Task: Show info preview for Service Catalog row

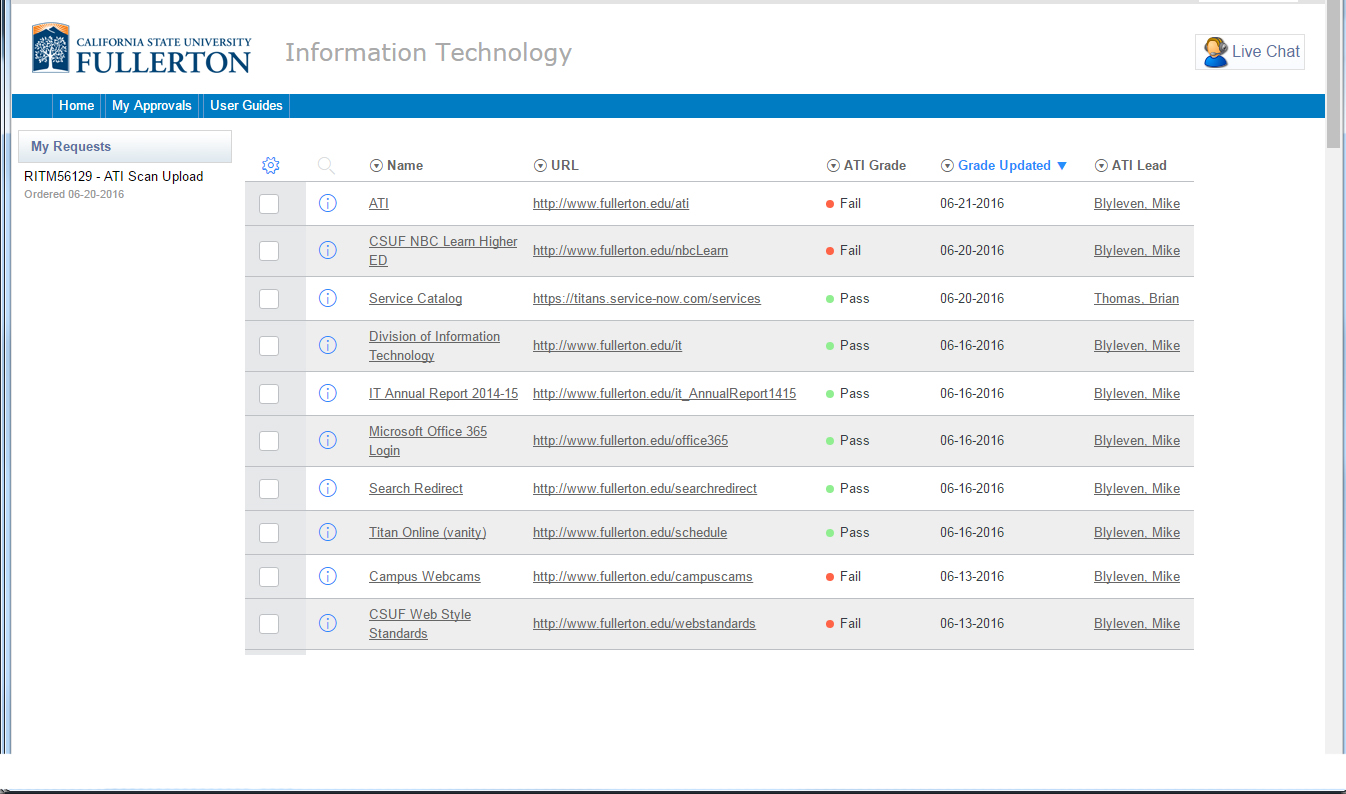Action: (327, 298)
